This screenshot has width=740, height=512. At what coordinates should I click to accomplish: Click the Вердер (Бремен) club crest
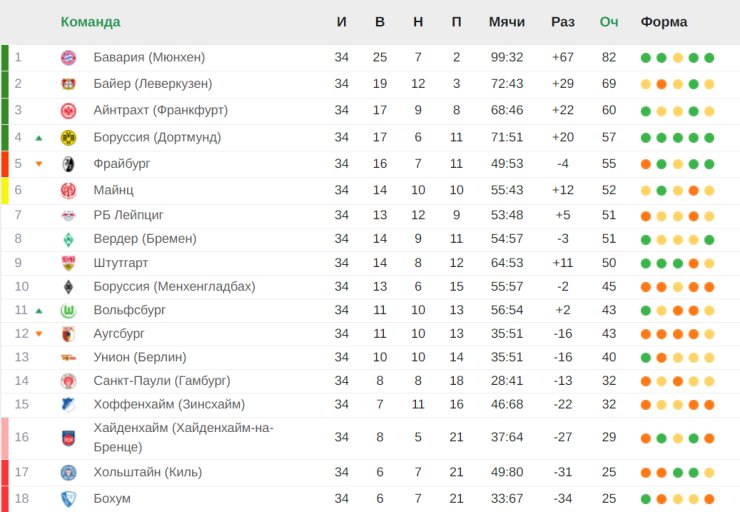click(68, 239)
